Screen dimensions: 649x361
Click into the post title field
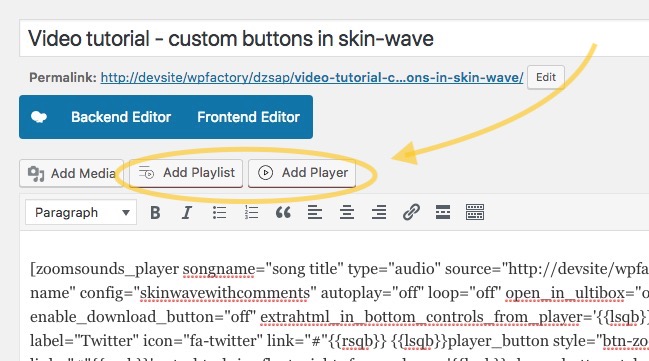[x=334, y=39]
